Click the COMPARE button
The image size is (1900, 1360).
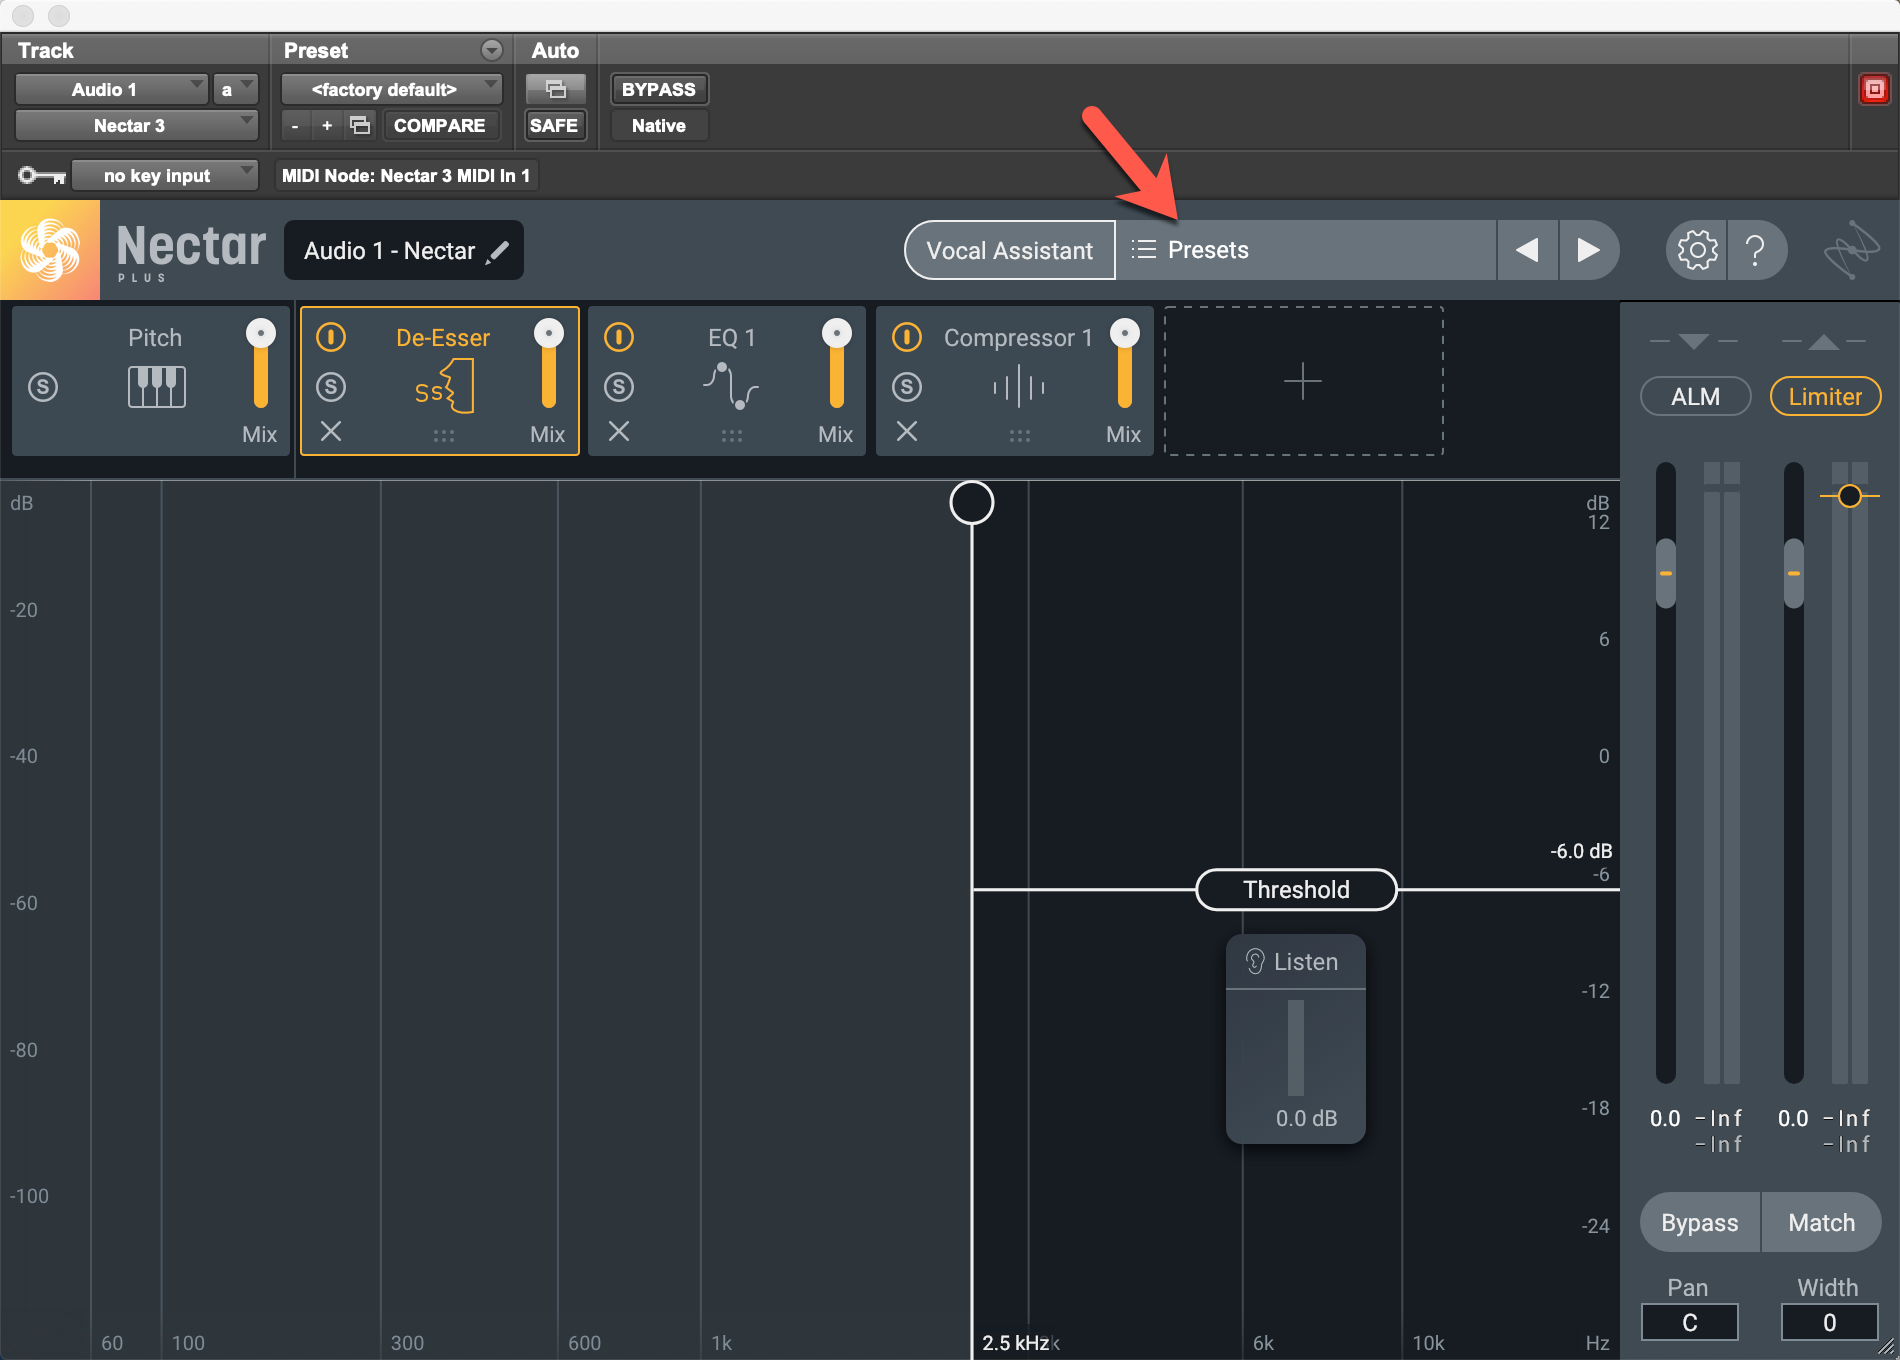(x=440, y=125)
